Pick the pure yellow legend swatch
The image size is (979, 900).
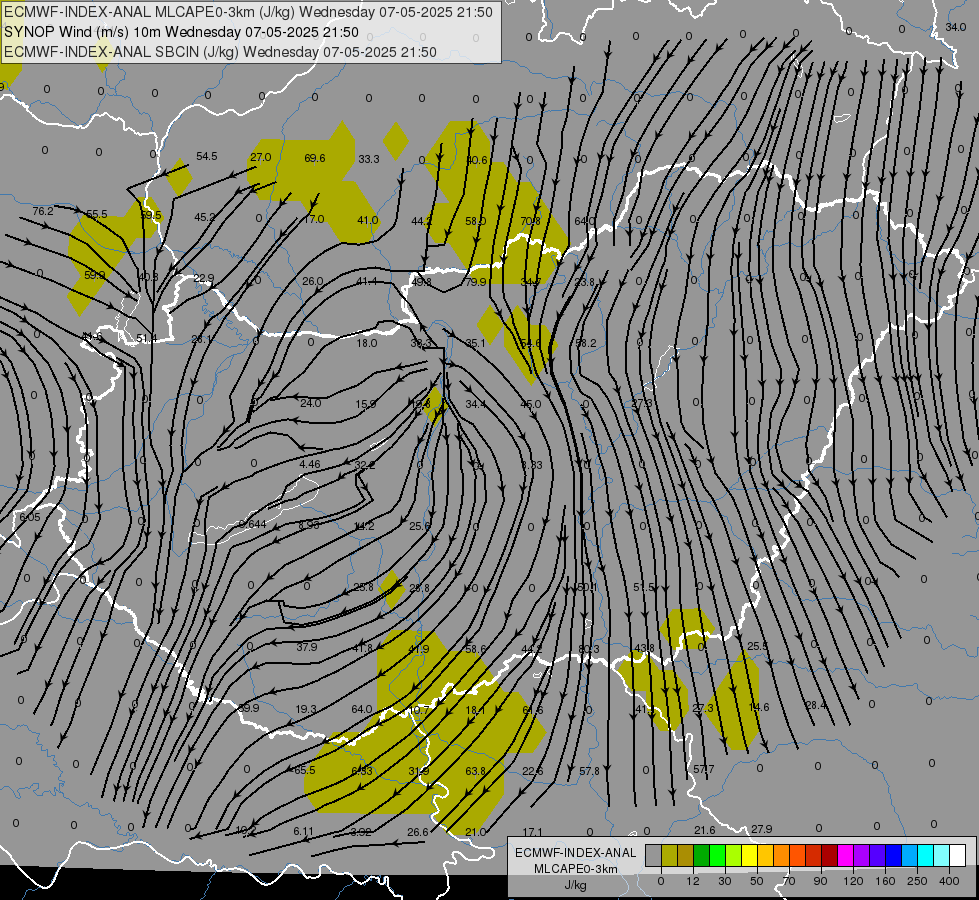tap(749, 855)
